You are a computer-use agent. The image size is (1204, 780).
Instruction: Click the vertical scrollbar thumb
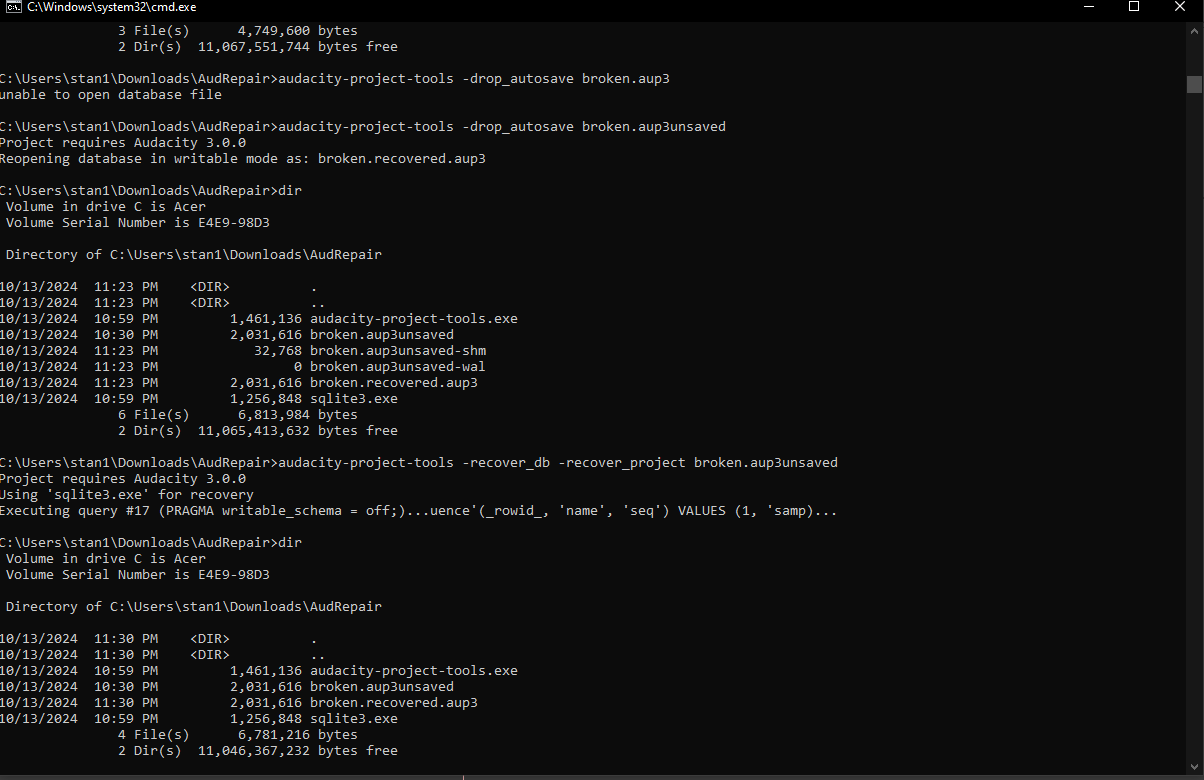click(1194, 84)
